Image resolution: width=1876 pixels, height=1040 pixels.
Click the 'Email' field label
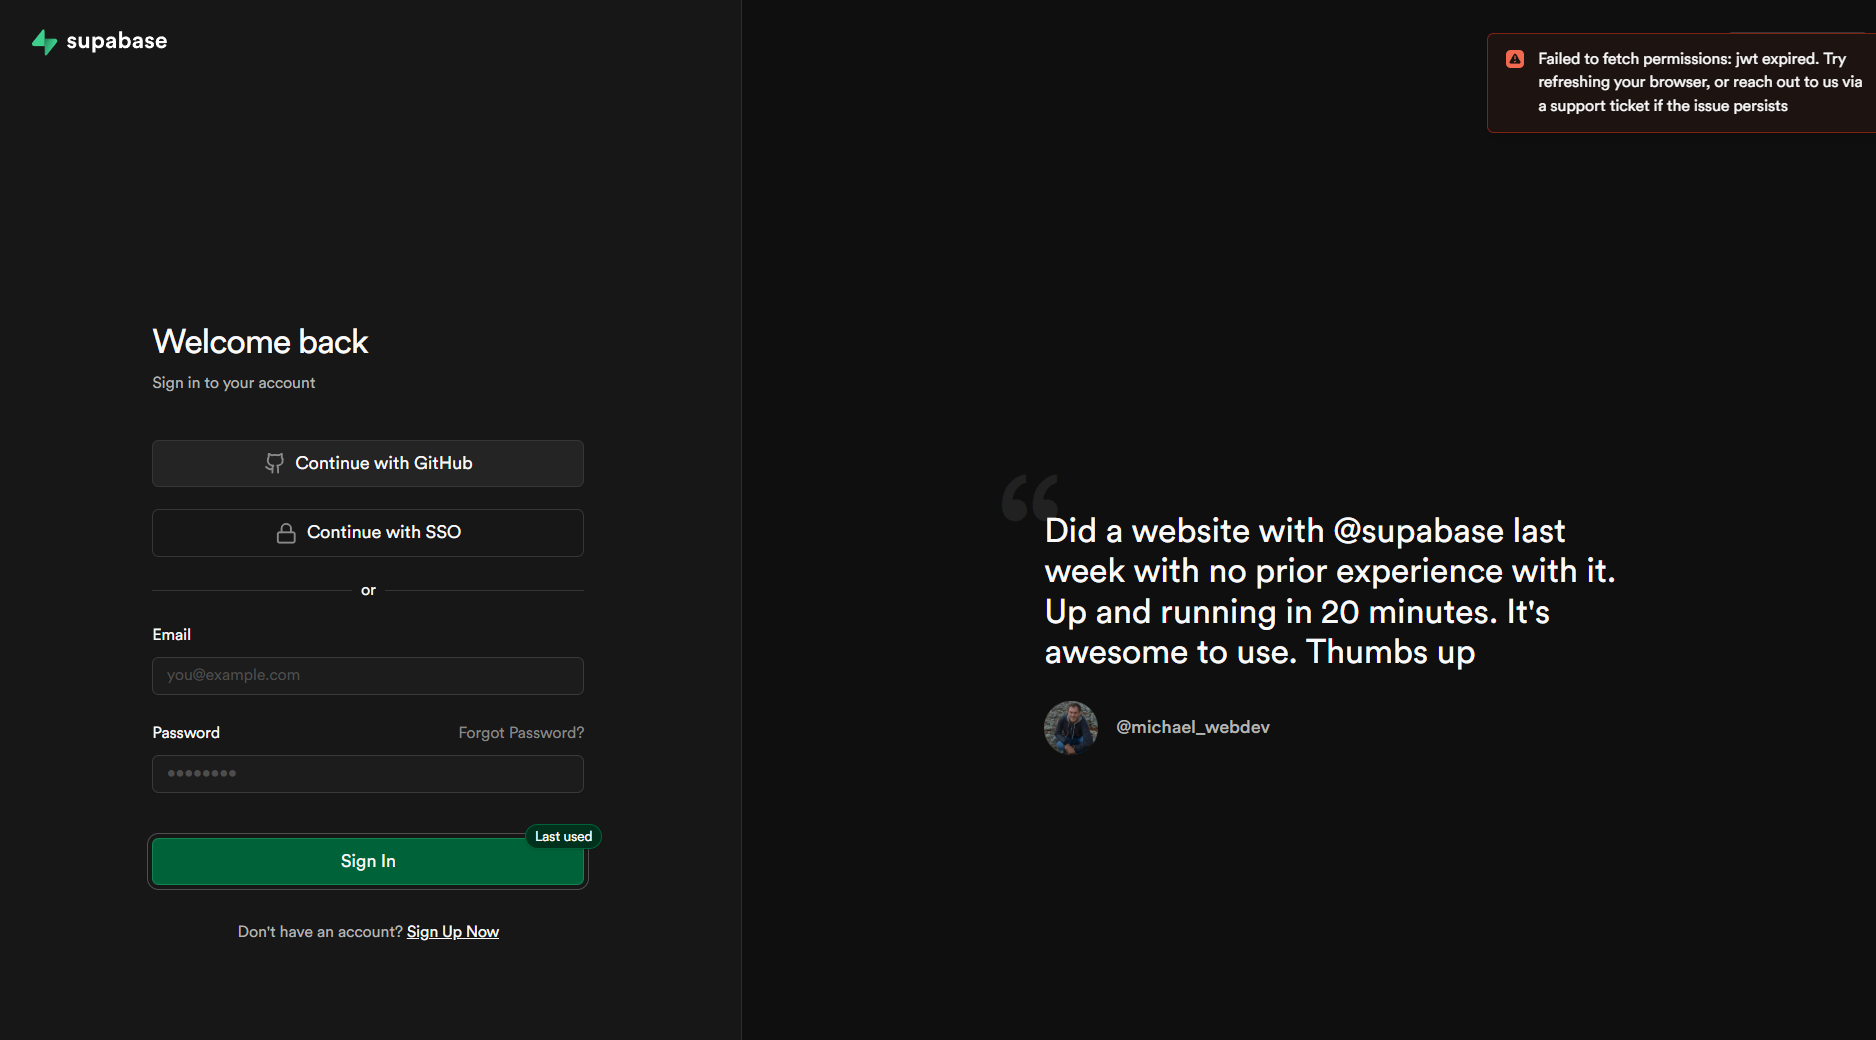pyautogui.click(x=172, y=635)
